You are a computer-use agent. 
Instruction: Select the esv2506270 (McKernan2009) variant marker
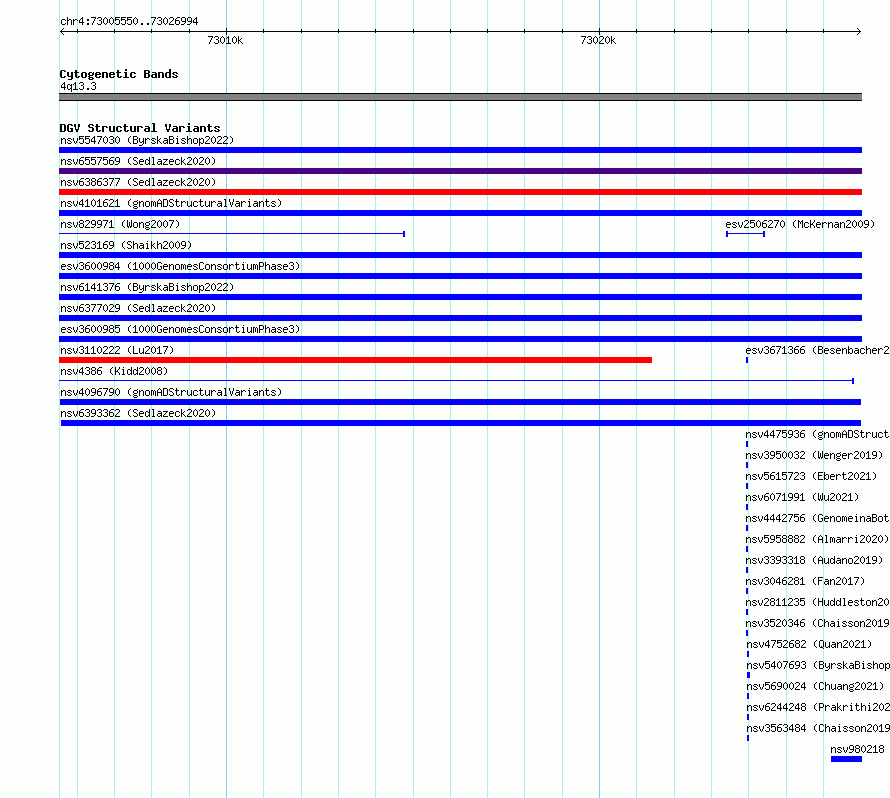click(745, 234)
